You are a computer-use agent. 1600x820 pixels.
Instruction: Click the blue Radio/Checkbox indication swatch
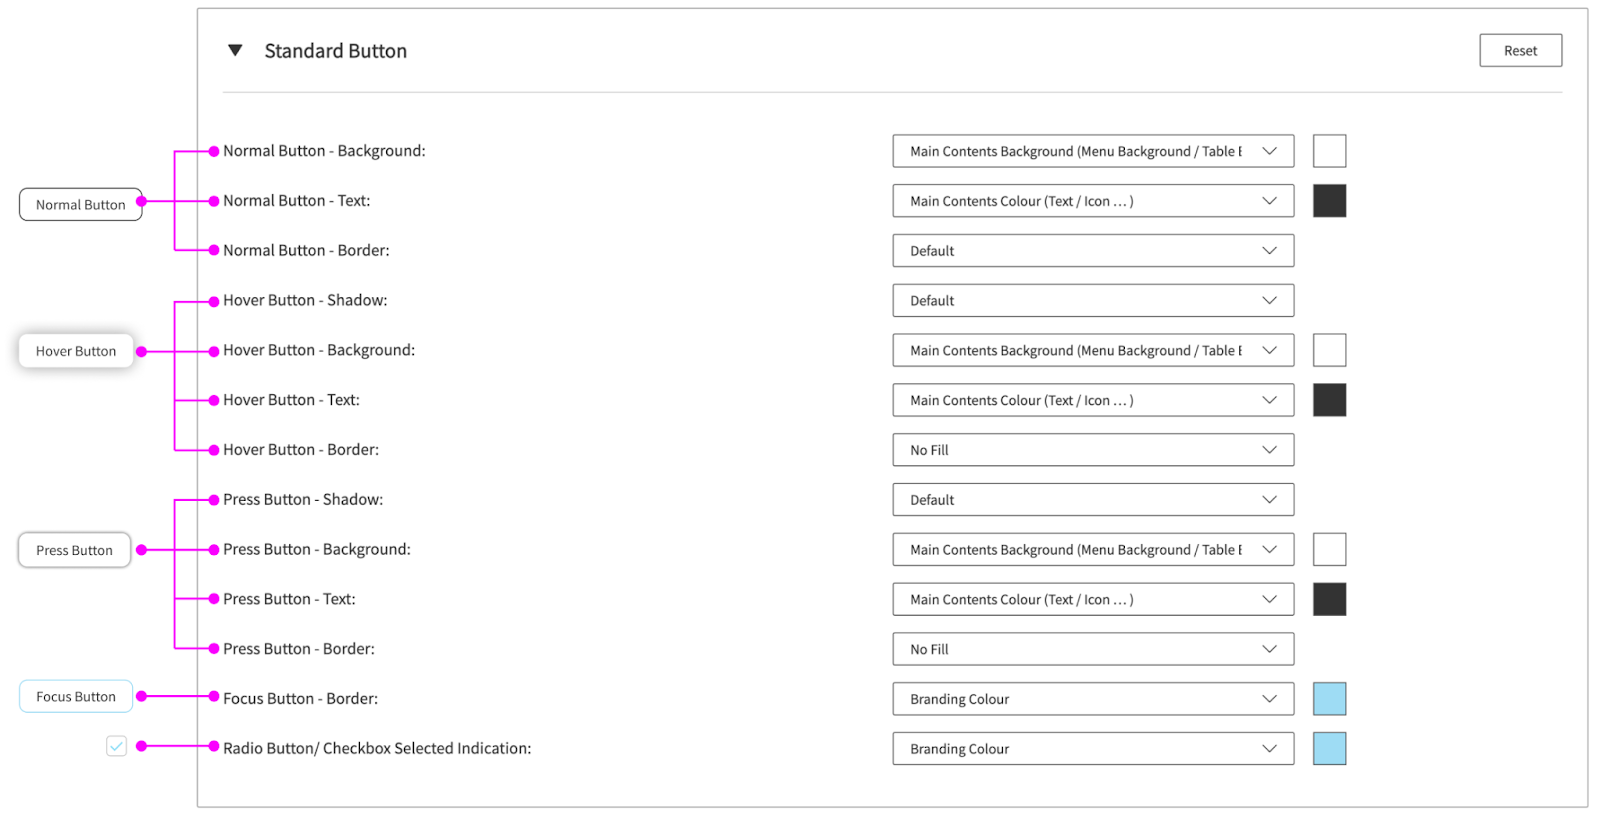[x=1329, y=749]
